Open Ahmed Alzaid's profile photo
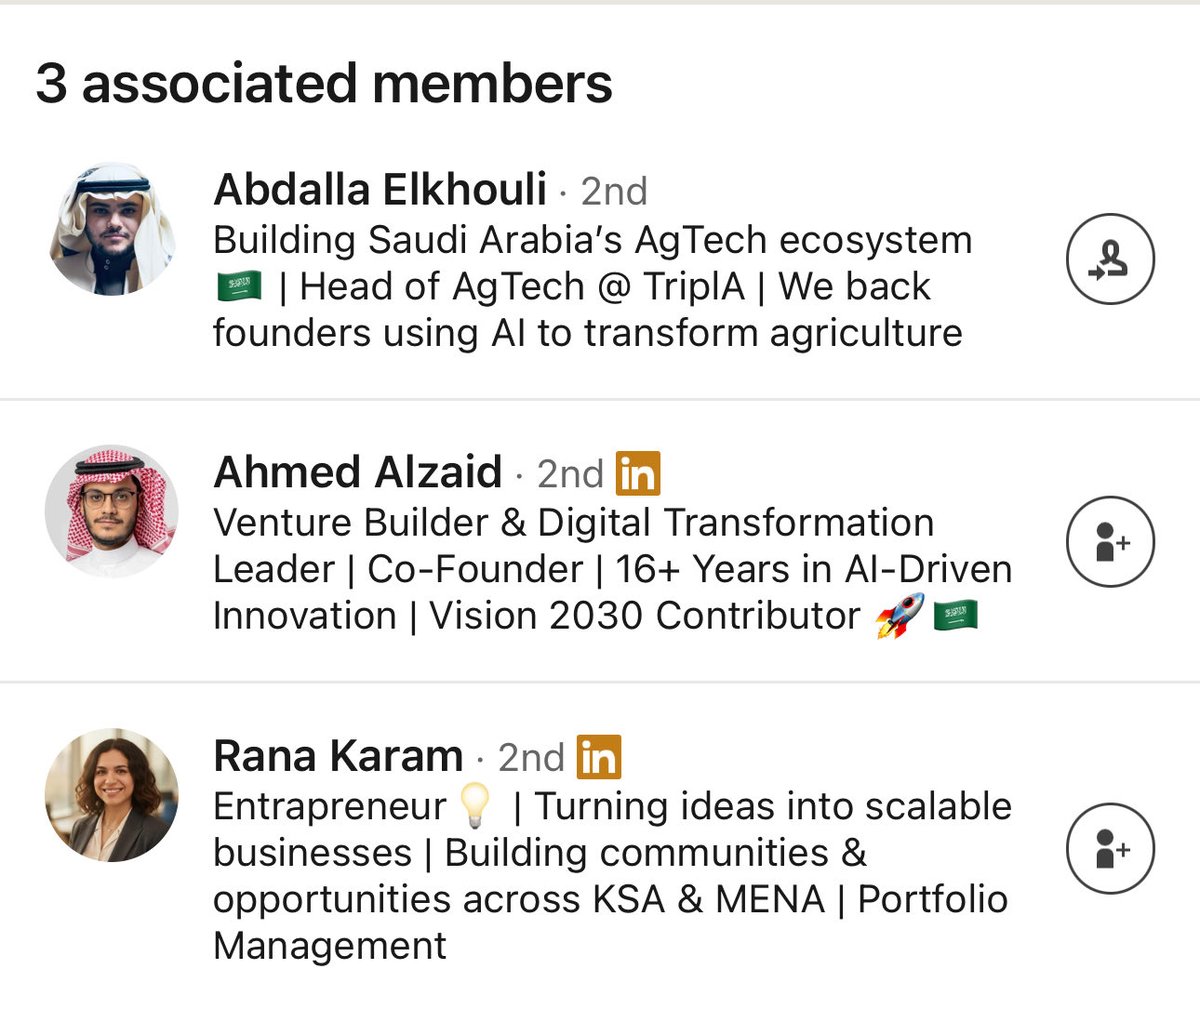This screenshot has width=1200, height=1009. point(112,511)
